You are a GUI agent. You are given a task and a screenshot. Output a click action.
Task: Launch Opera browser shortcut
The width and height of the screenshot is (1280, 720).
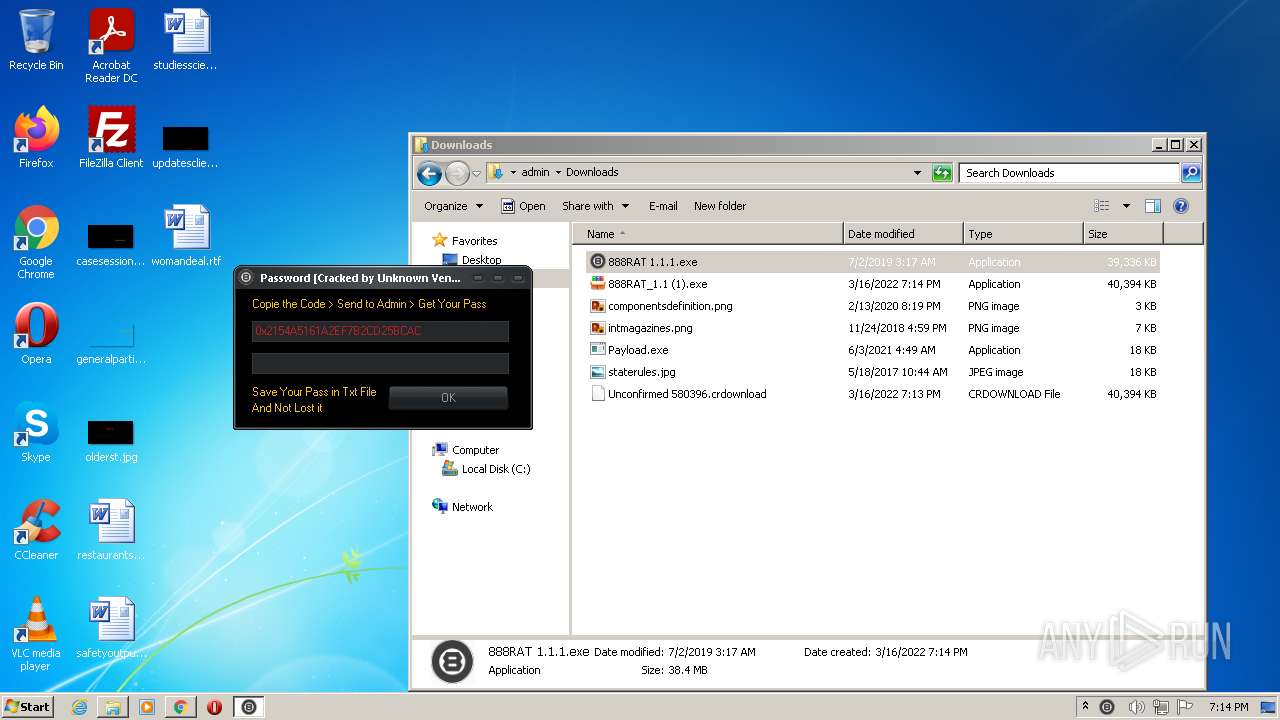tap(36, 334)
